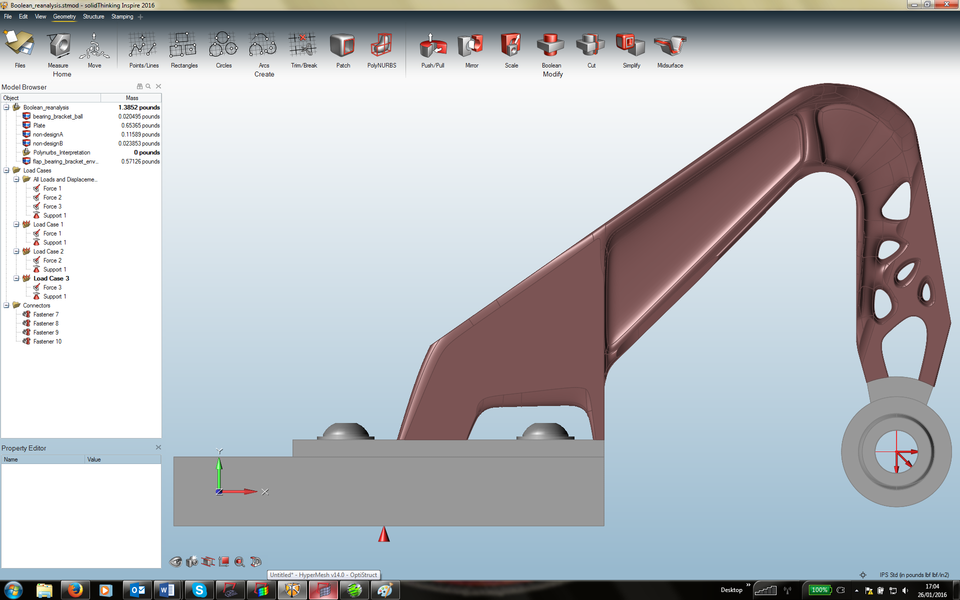Click the Value column header in Property Editor
Screen dimensions: 960x600
tap(122, 459)
